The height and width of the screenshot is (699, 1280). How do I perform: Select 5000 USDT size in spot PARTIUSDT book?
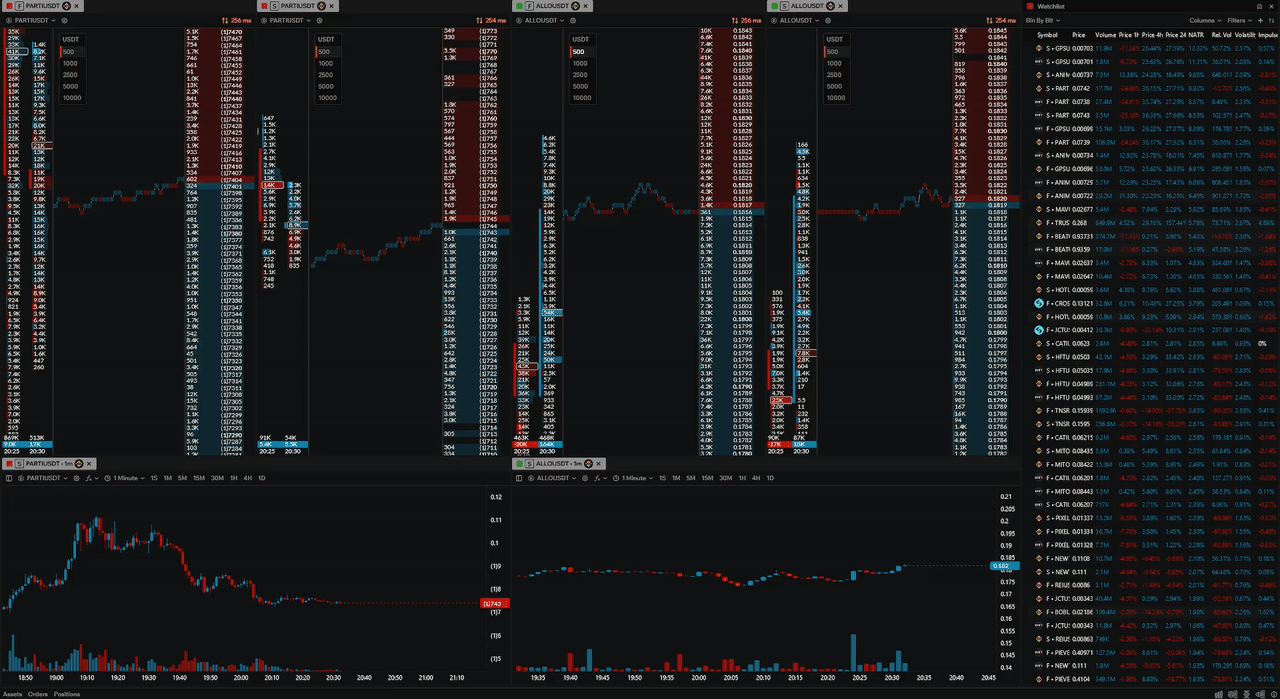click(x=327, y=86)
